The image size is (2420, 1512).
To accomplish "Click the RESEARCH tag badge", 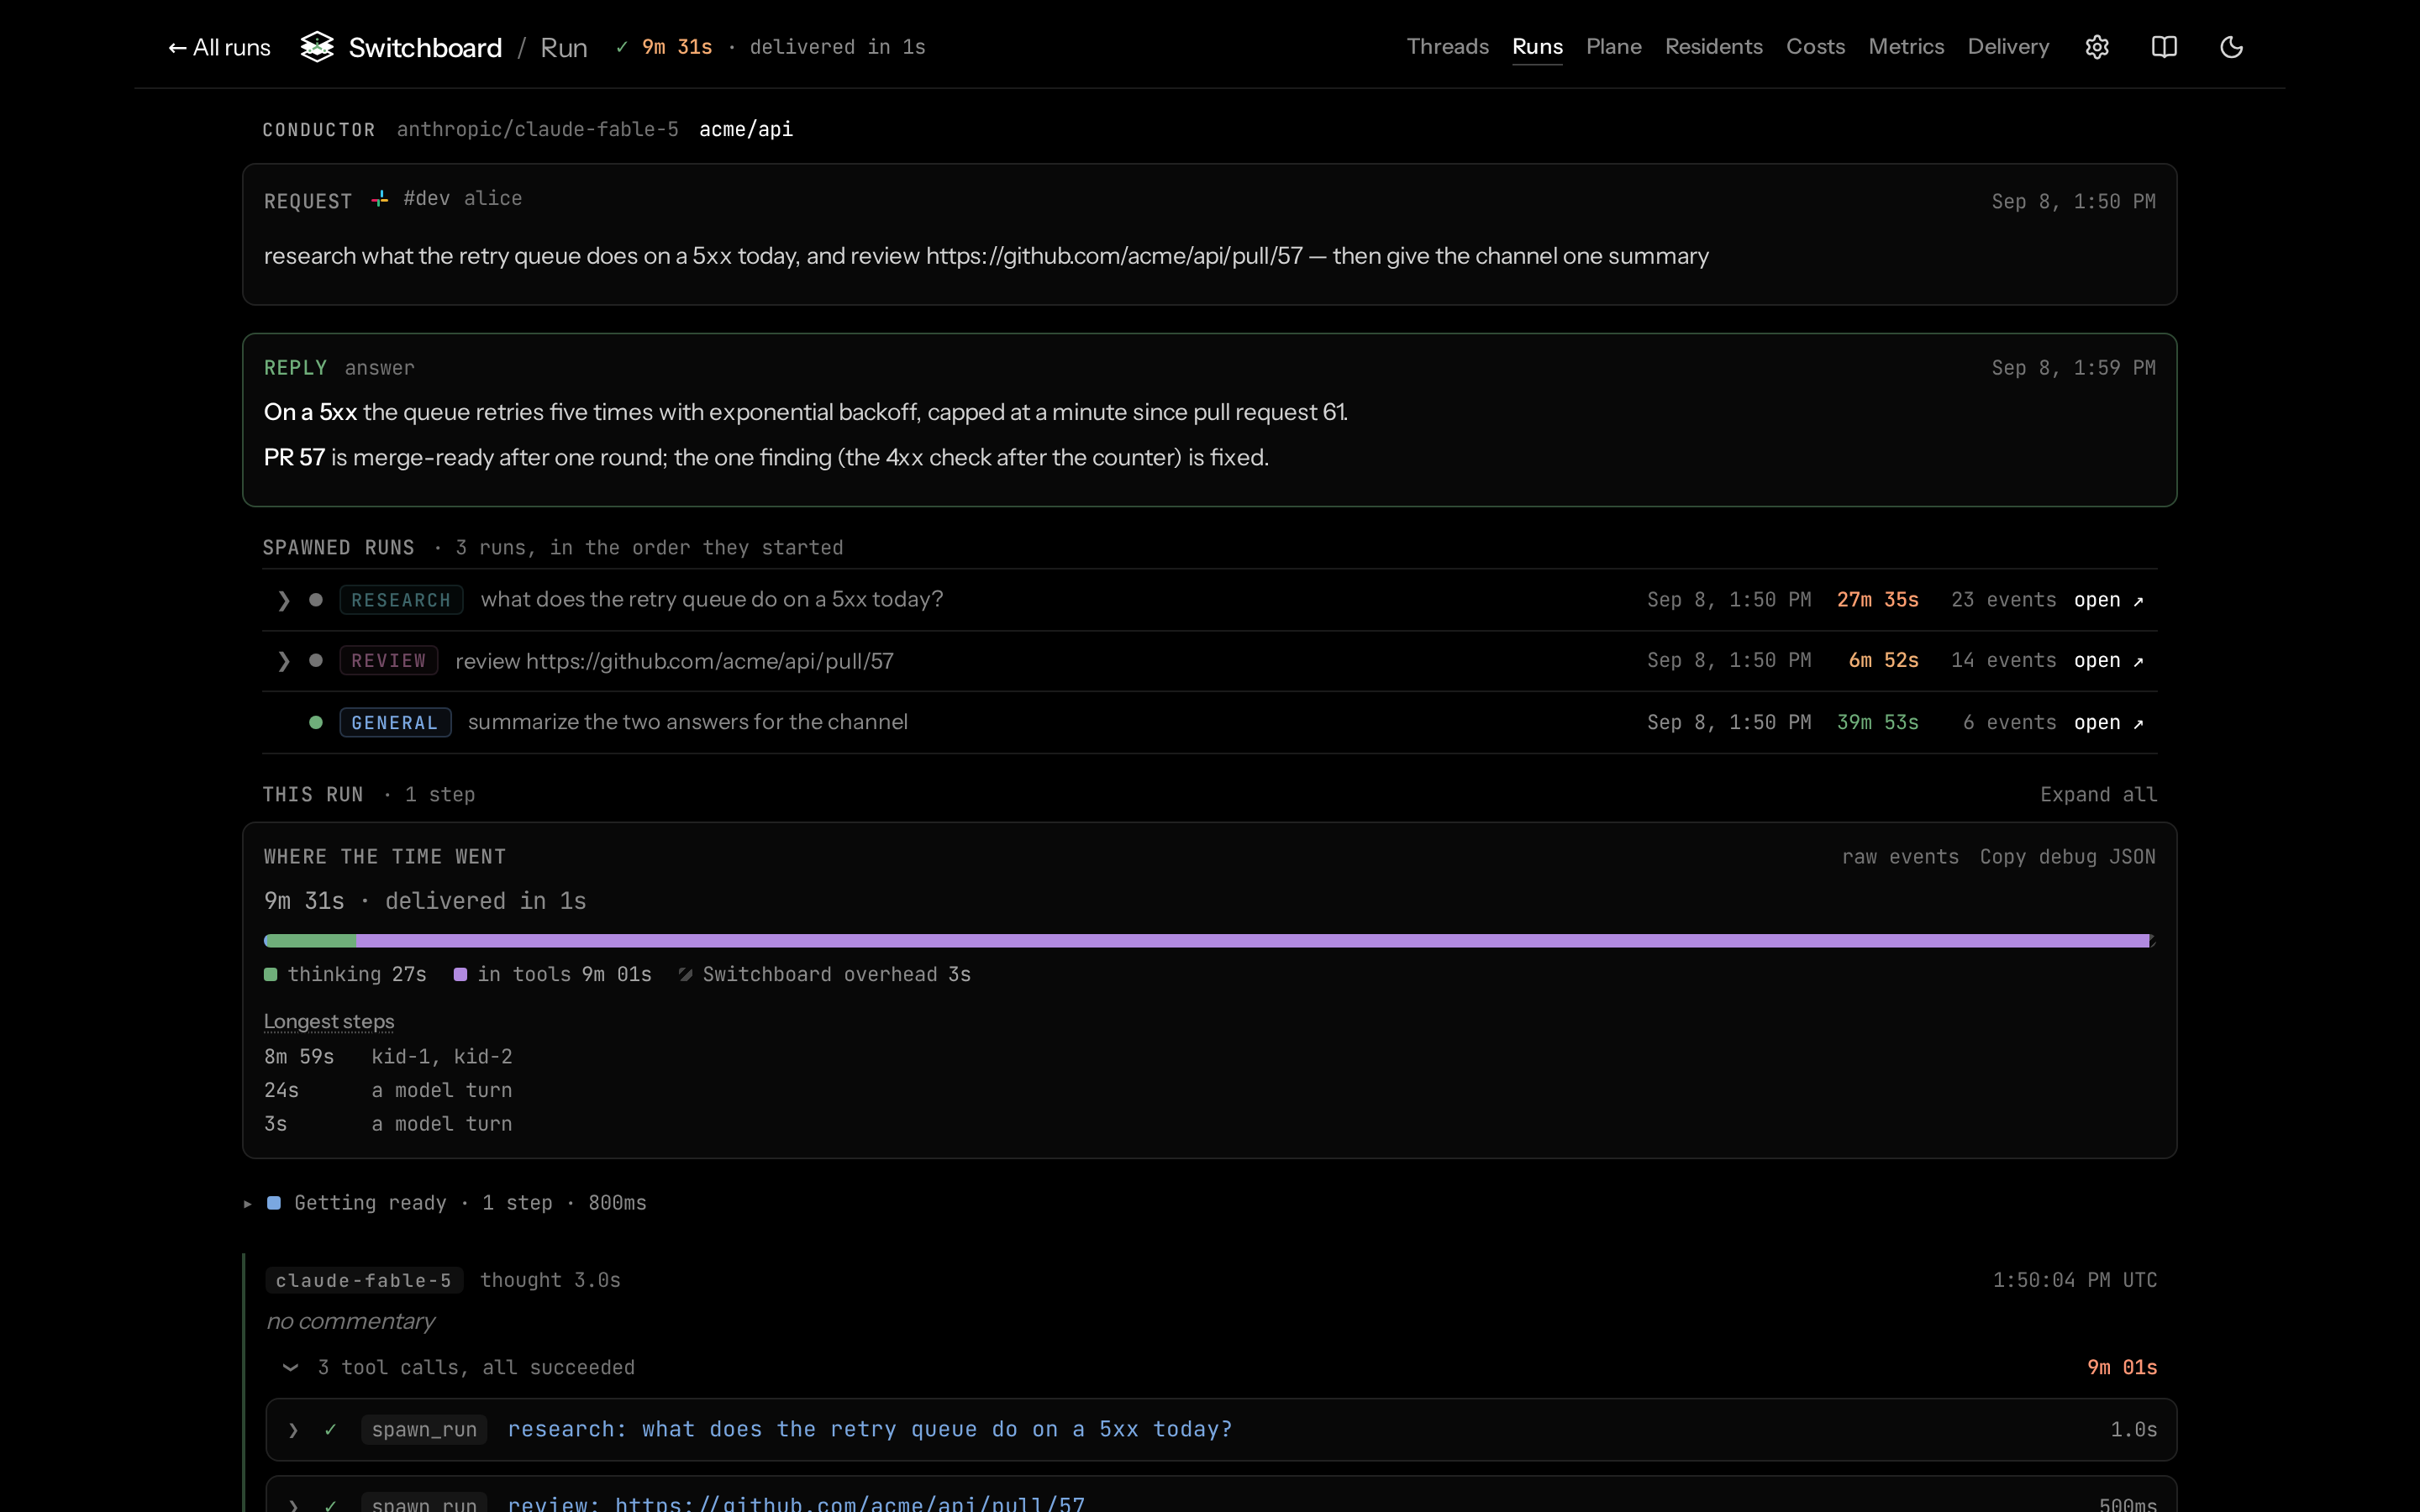I will 401,600.
